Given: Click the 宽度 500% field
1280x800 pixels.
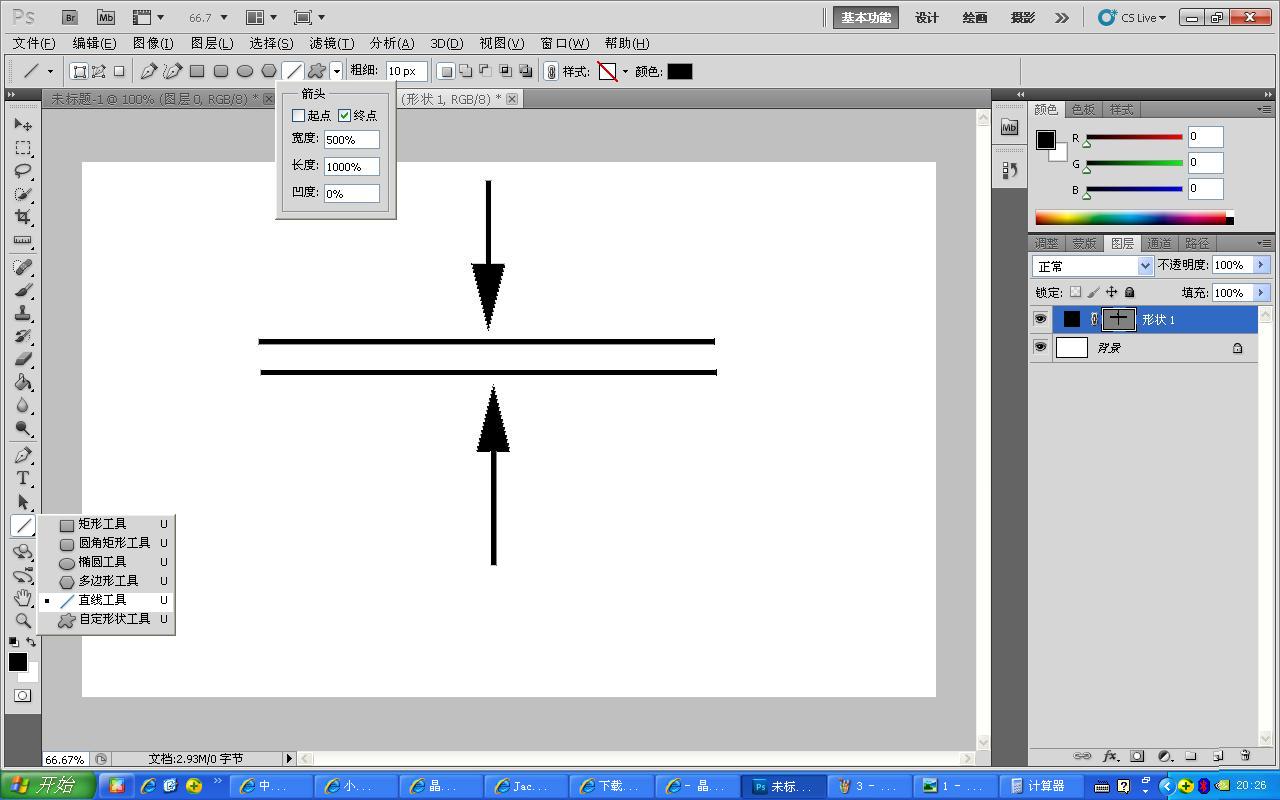Looking at the screenshot, I should click(352, 140).
